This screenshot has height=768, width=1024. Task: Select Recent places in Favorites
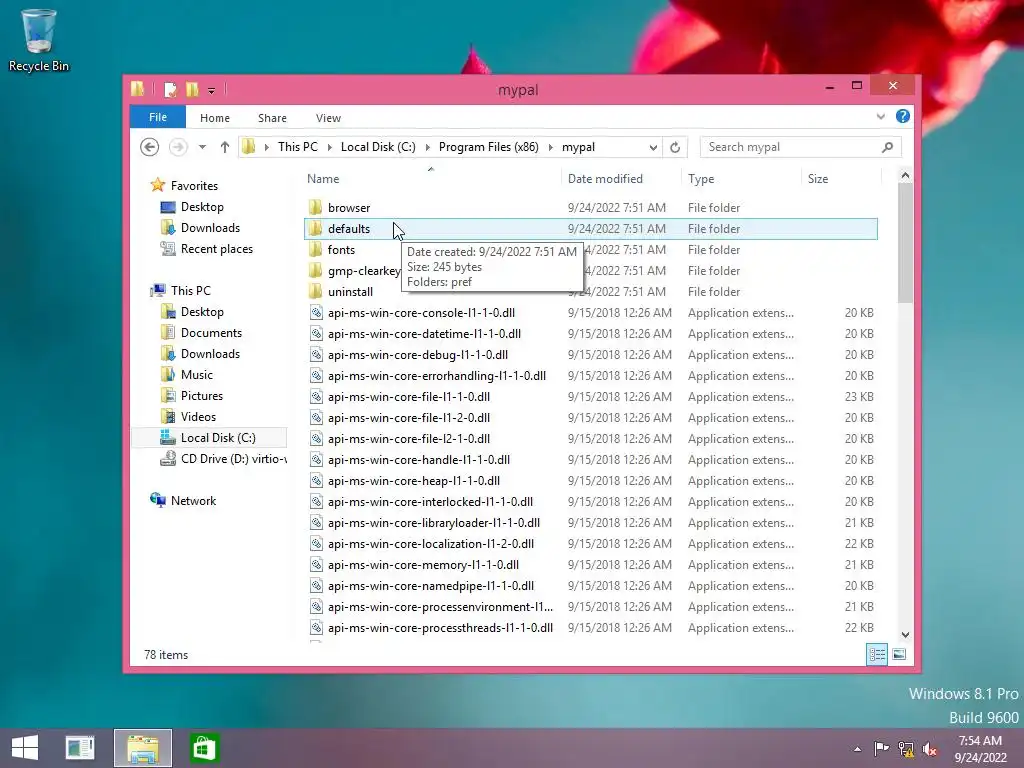pos(216,249)
